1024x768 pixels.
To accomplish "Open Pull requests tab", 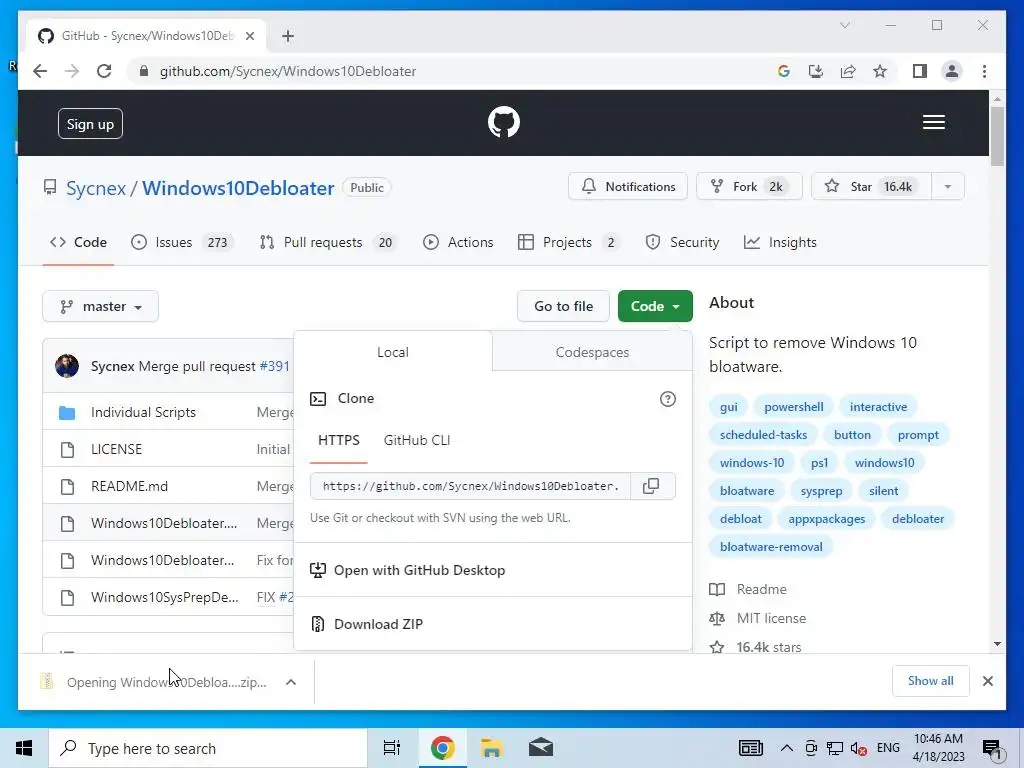I will click(x=327, y=242).
